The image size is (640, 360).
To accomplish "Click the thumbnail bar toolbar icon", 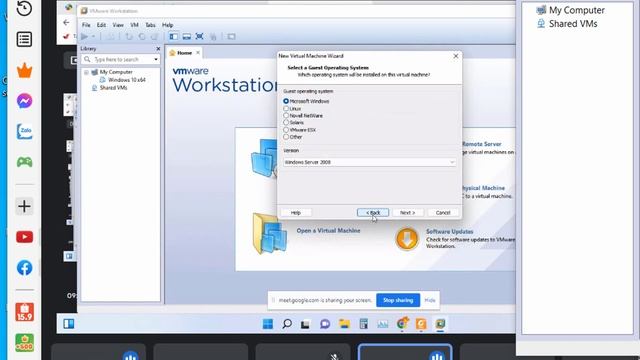I will pyautogui.click(x=187, y=37).
